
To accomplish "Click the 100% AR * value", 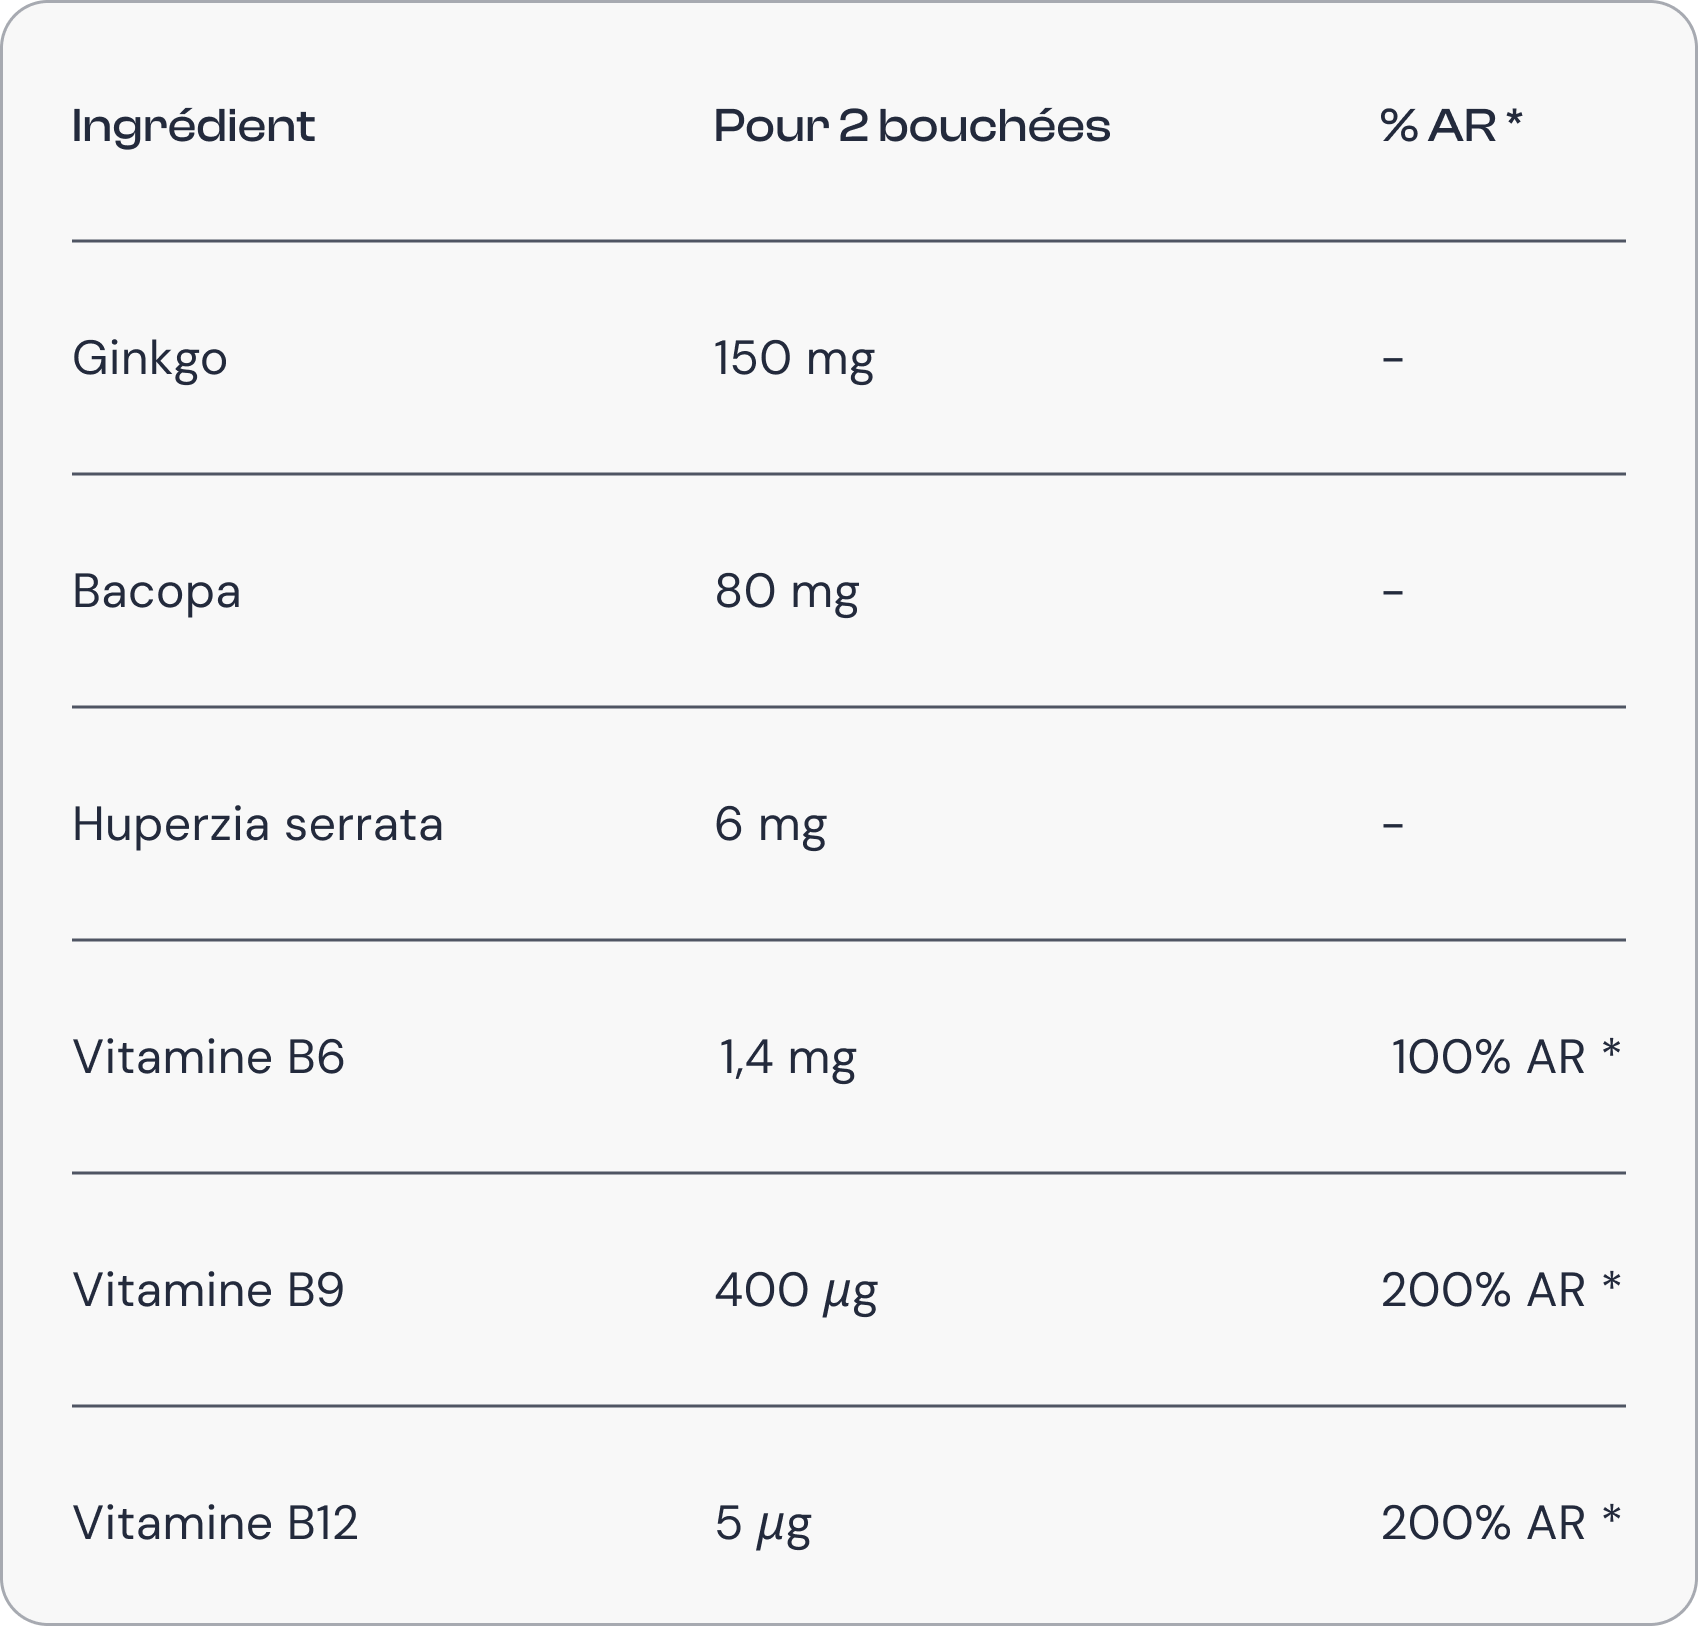I will (x=1506, y=1058).
